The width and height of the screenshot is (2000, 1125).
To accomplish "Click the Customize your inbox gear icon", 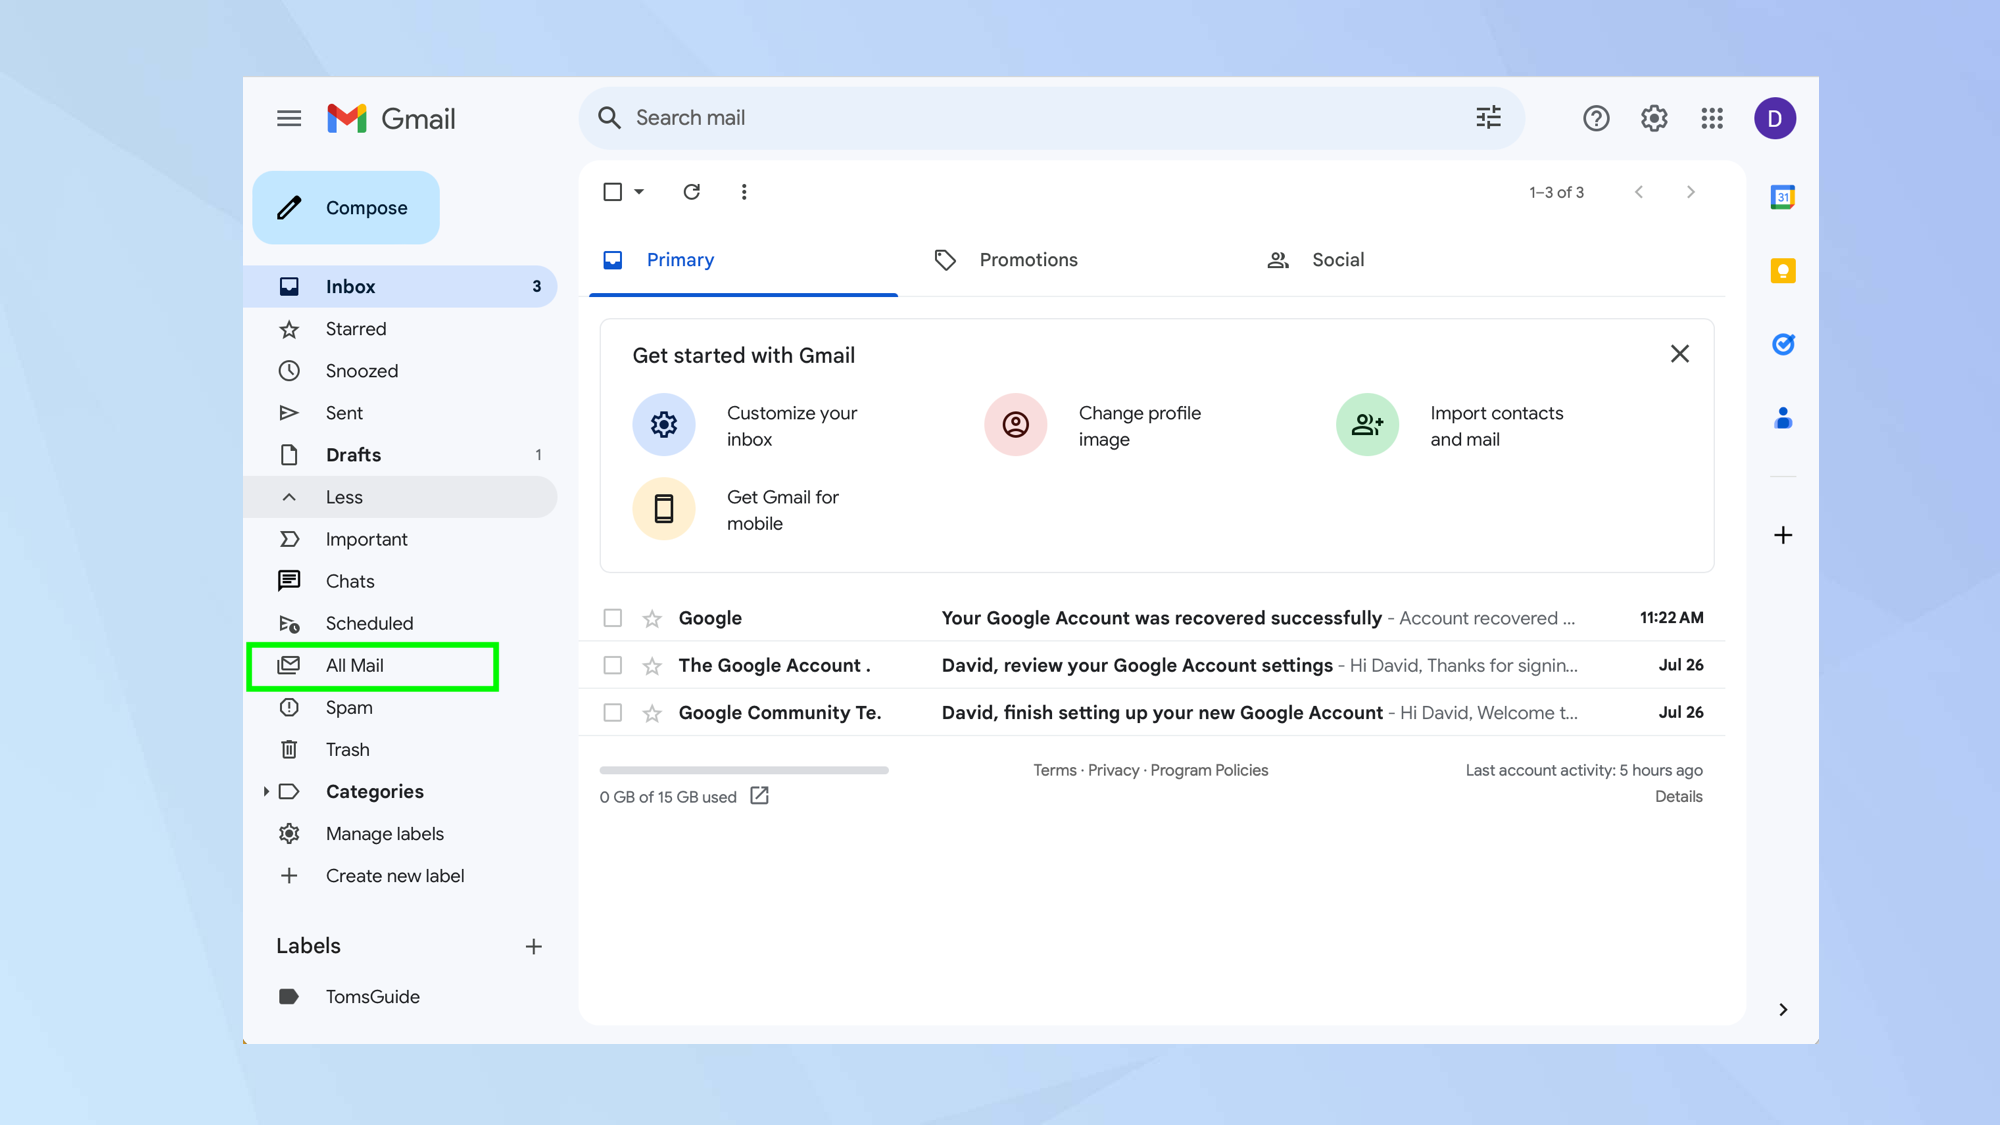I will 664,425.
